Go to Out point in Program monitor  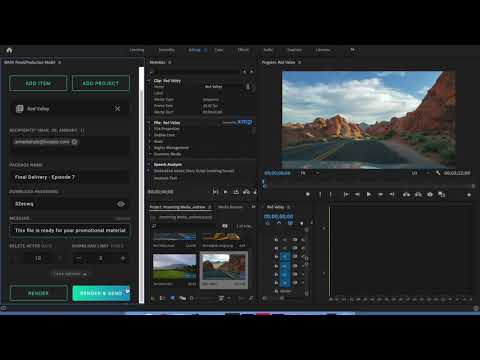(392, 194)
